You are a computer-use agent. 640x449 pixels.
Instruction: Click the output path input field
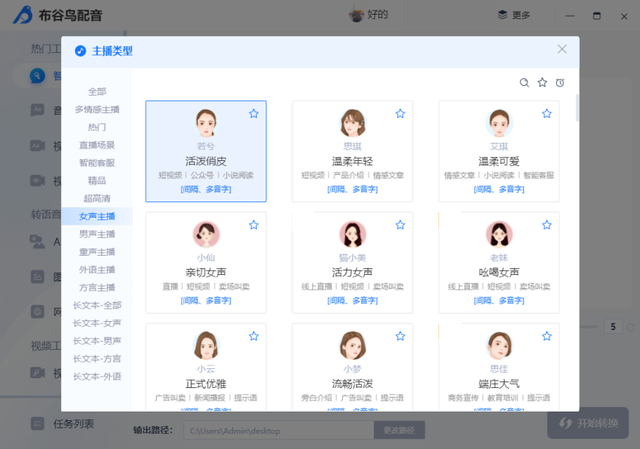279,430
